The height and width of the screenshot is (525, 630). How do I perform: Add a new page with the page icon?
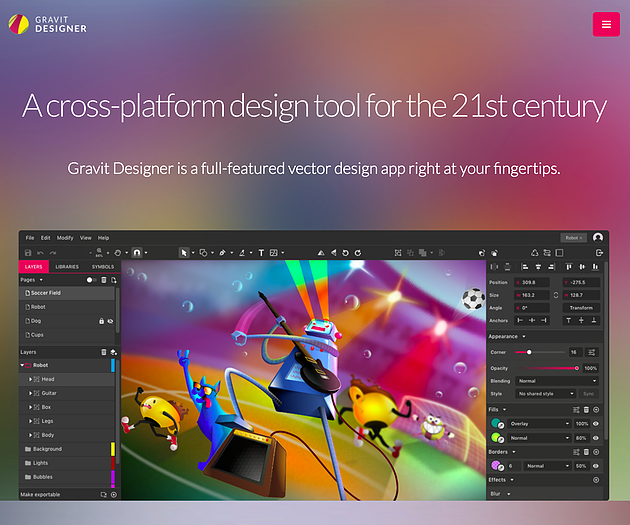coord(114,280)
